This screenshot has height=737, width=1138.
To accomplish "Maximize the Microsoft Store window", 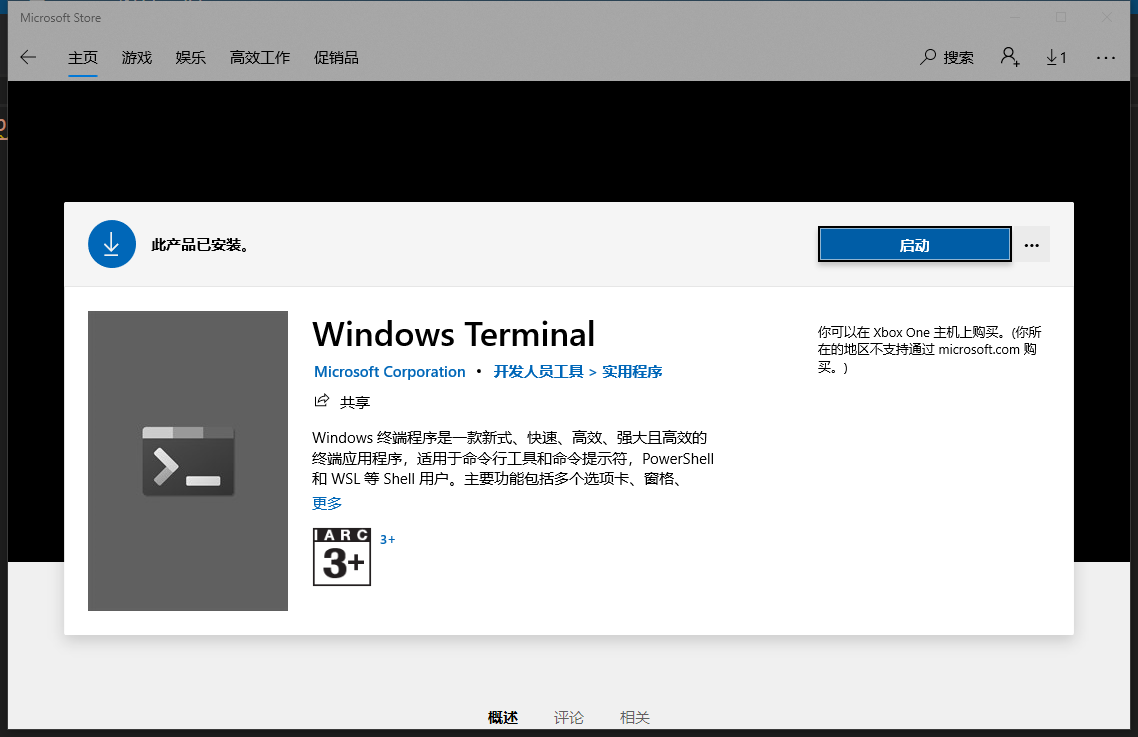I will [1061, 17].
